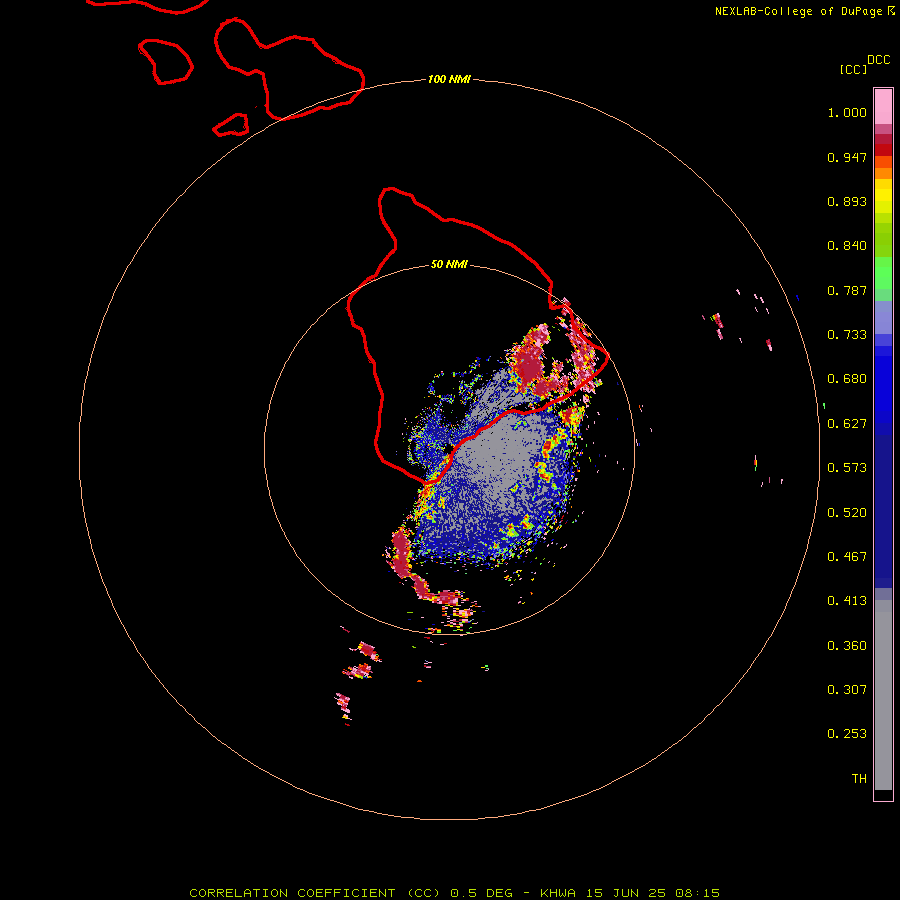Select the 0.307 scale value
Viewport: 900px width, 900px height.
click(x=847, y=690)
